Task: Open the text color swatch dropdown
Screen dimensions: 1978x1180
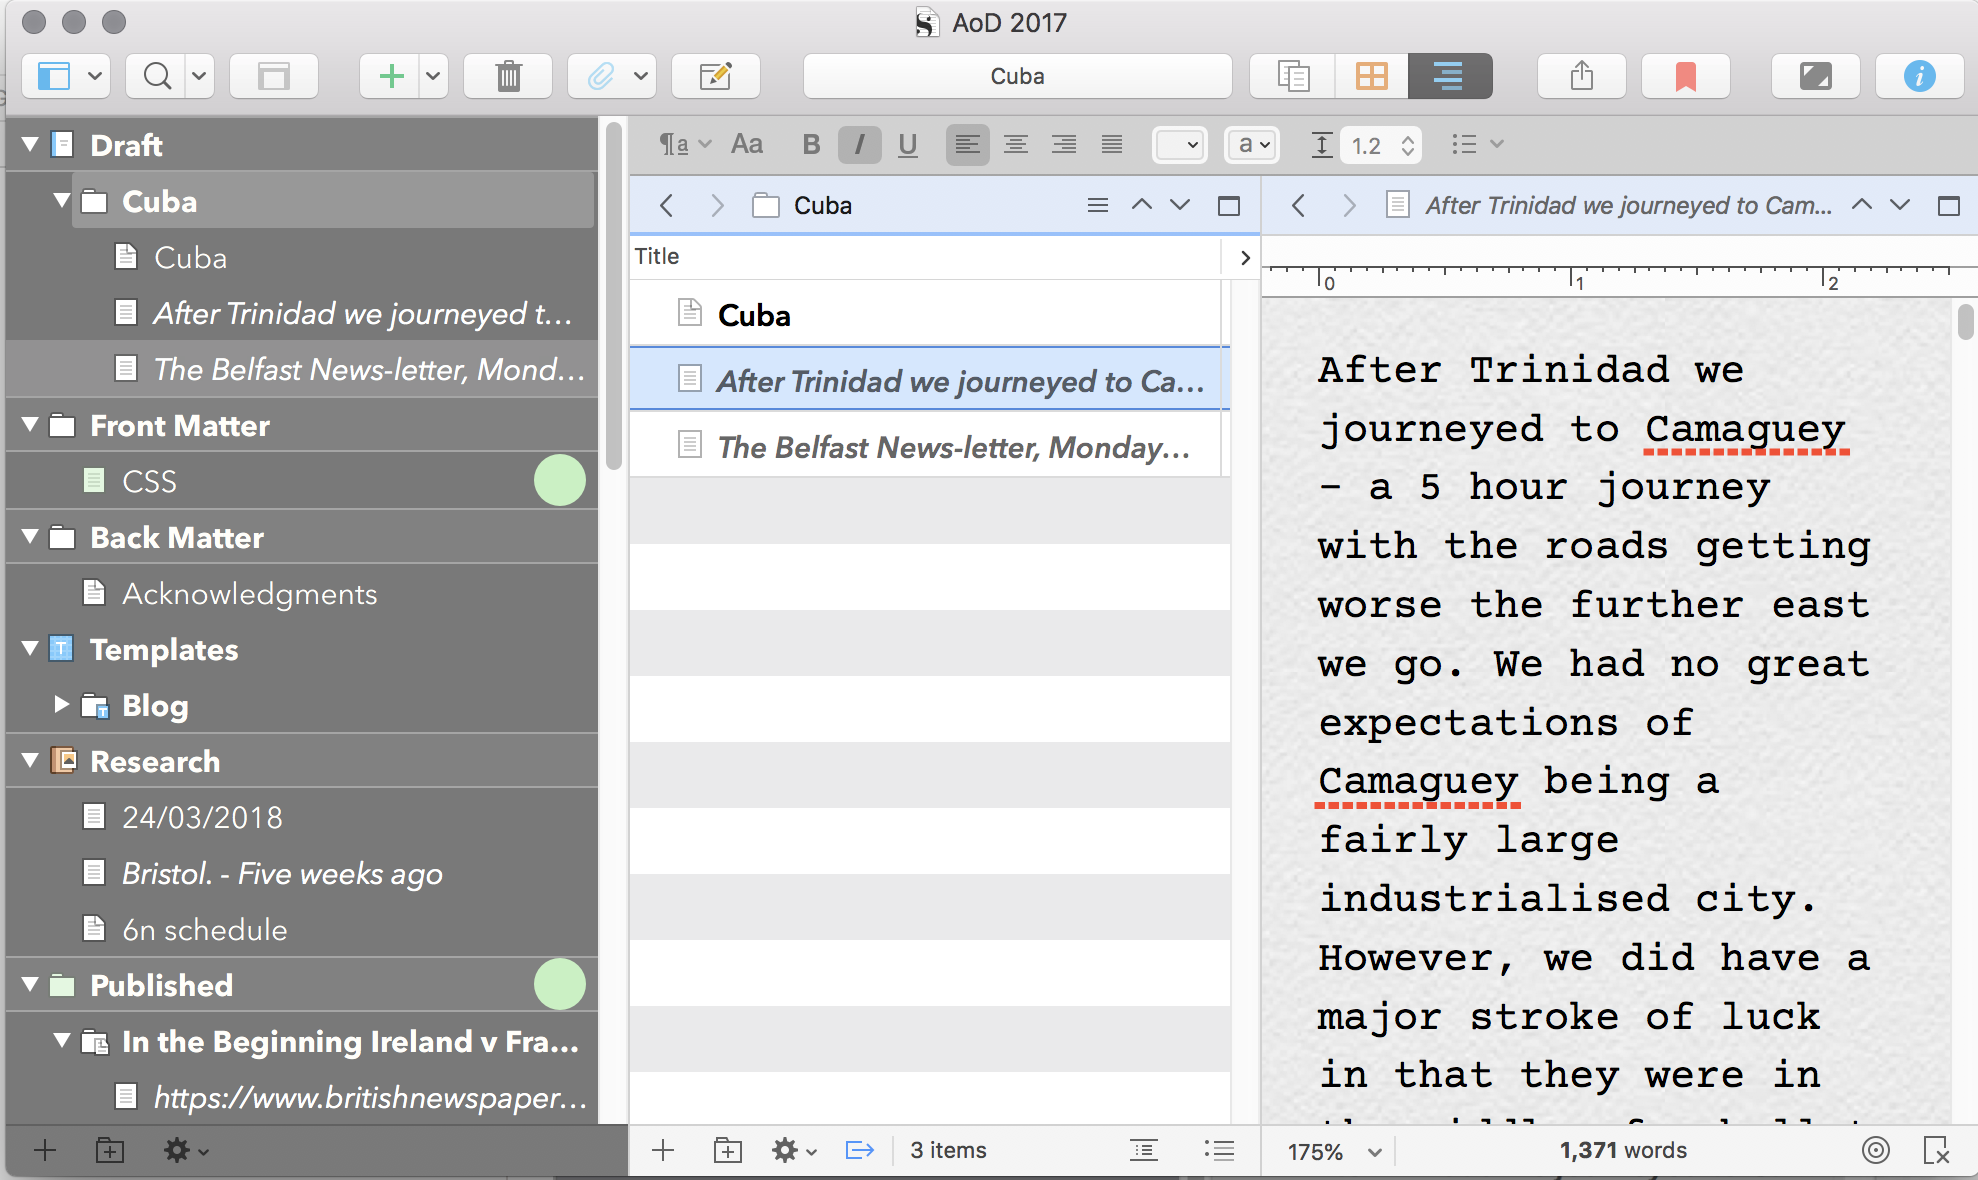Action: pos(1180,145)
